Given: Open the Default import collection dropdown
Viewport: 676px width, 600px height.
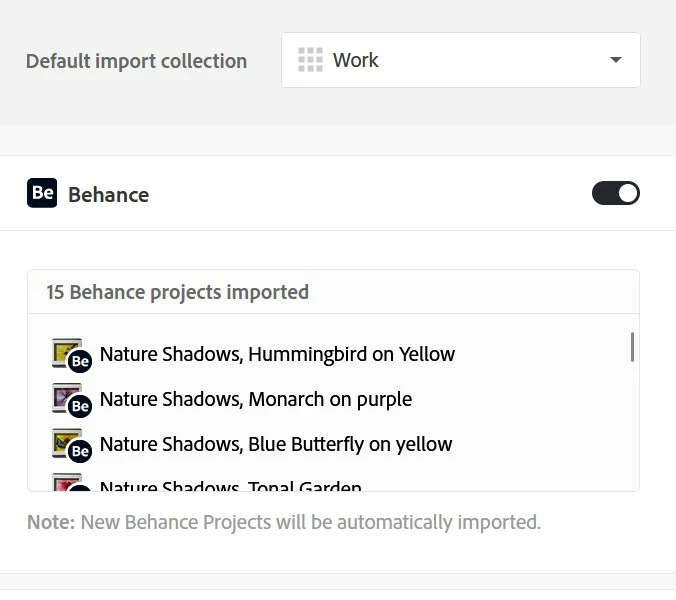Looking at the screenshot, I should [x=460, y=60].
